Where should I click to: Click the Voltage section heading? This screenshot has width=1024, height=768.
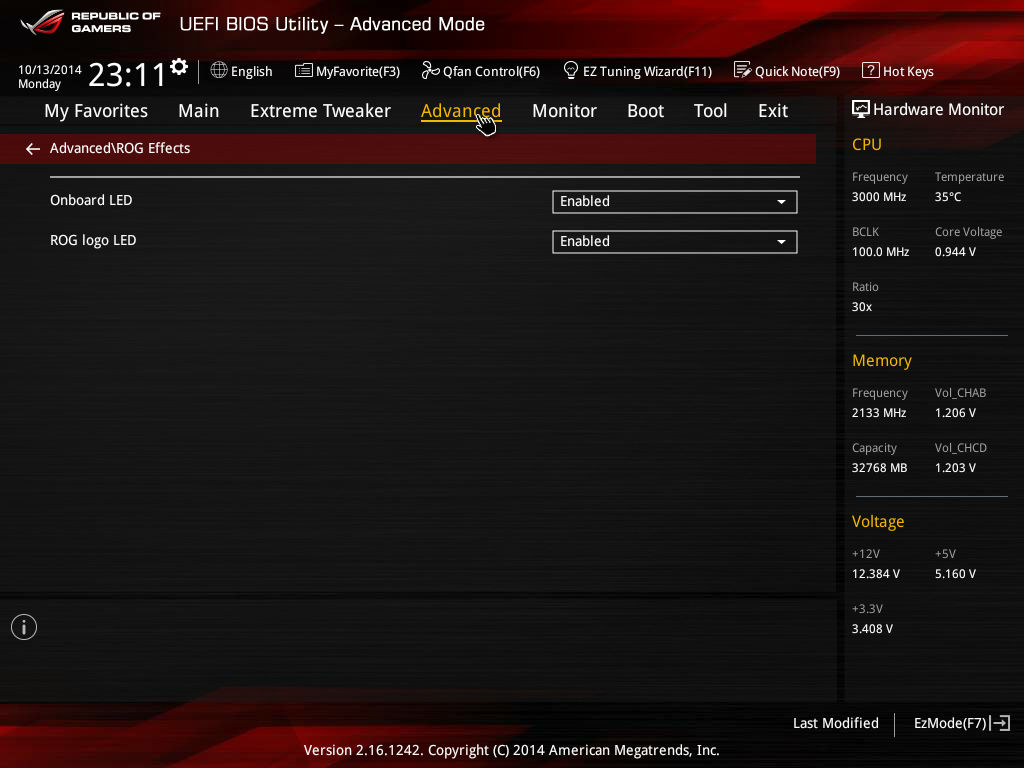878,521
